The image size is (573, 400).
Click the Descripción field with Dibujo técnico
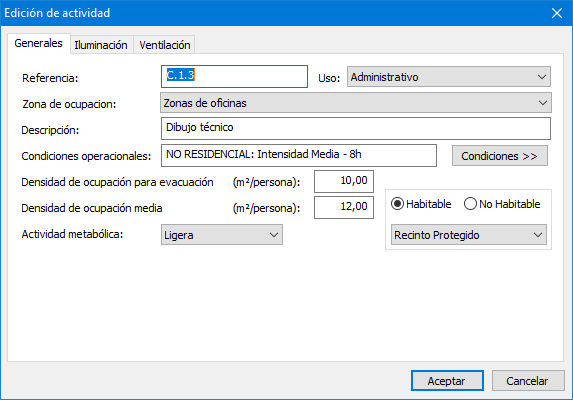356,128
